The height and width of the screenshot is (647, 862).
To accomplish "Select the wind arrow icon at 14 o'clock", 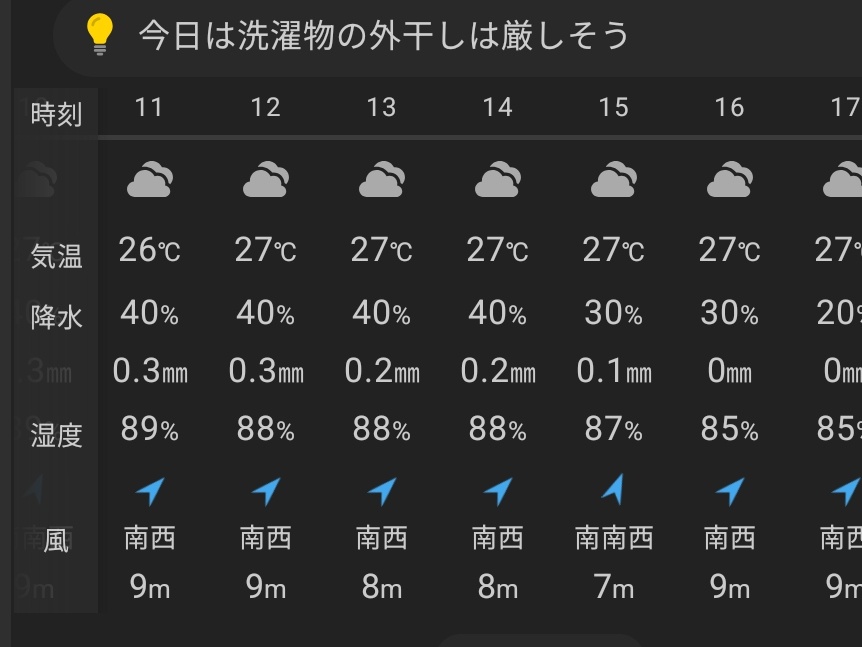I will click(498, 491).
